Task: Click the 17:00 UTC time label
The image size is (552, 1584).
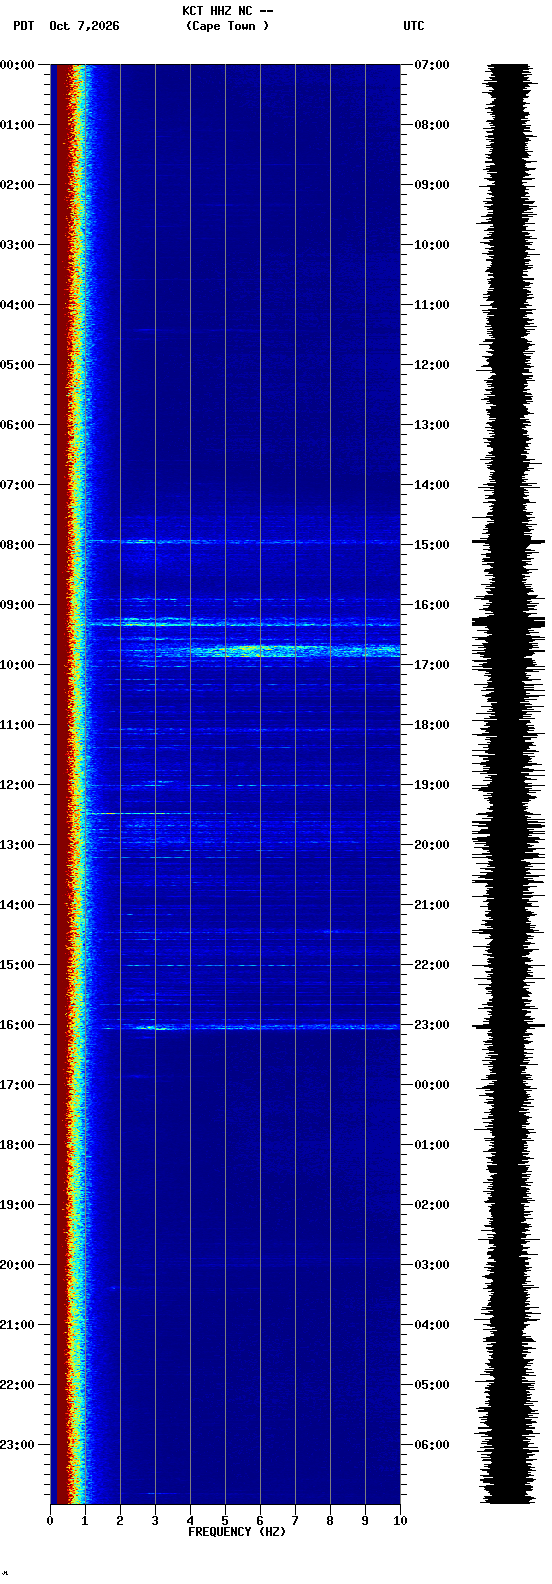Action: click(432, 665)
